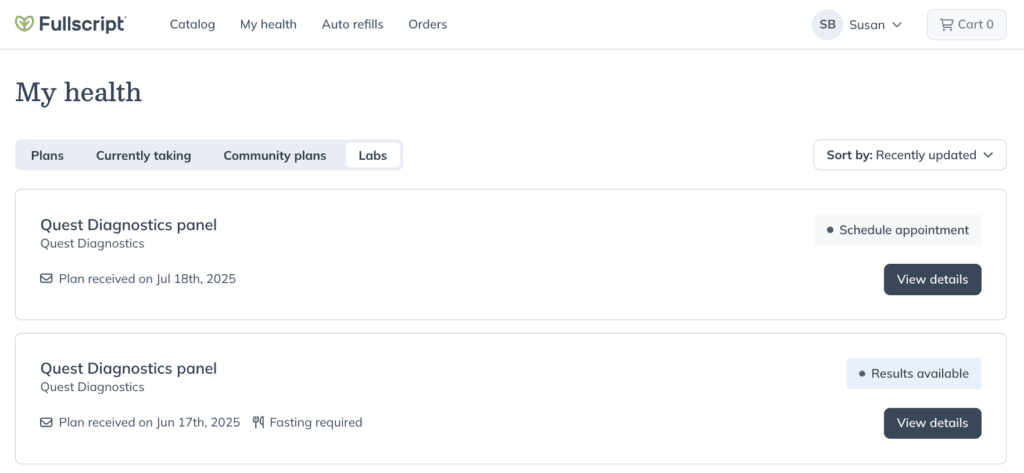The width and height of the screenshot is (1024, 473).
Task: Select the Labs tab
Action: pyautogui.click(x=373, y=155)
